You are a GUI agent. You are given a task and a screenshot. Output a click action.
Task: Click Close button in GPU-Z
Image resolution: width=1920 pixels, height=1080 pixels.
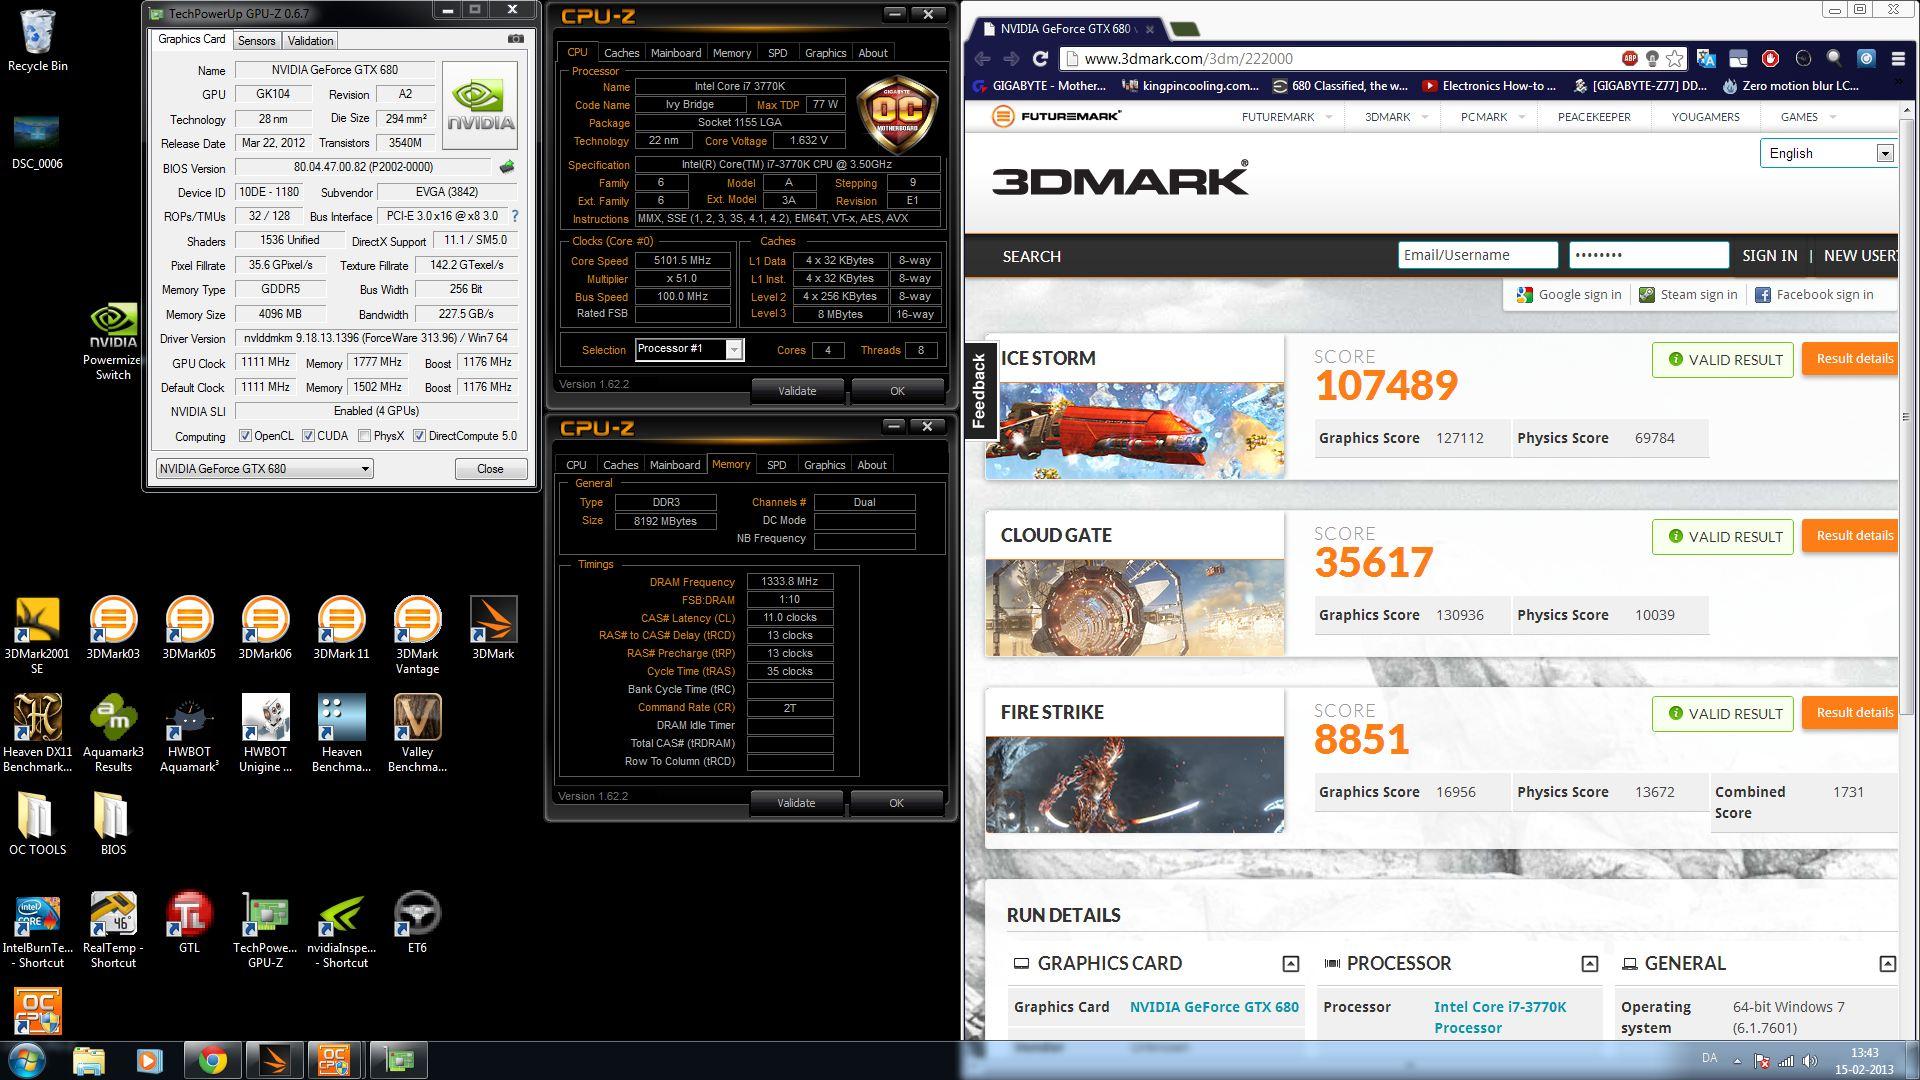pos(490,468)
